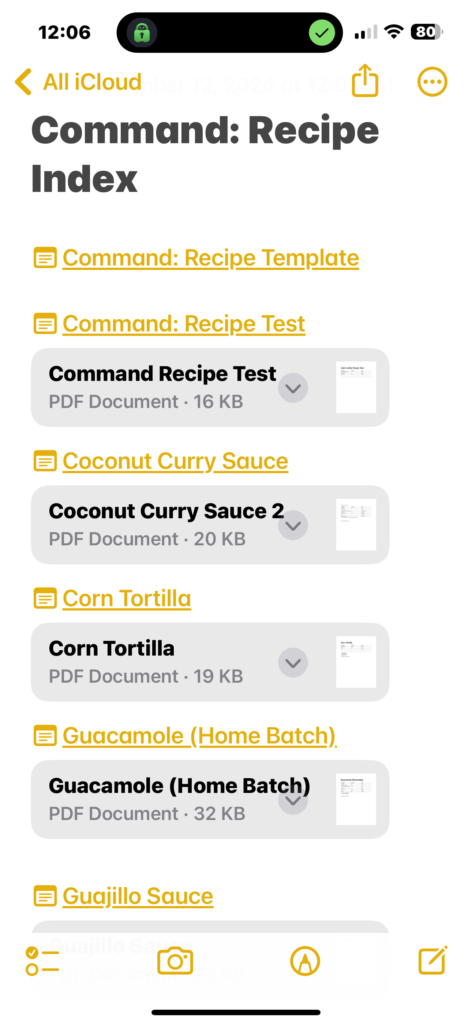This screenshot has width=472, height=1024.
Task: Expand Corn Tortilla PDF chevron menu
Action: 293,662
